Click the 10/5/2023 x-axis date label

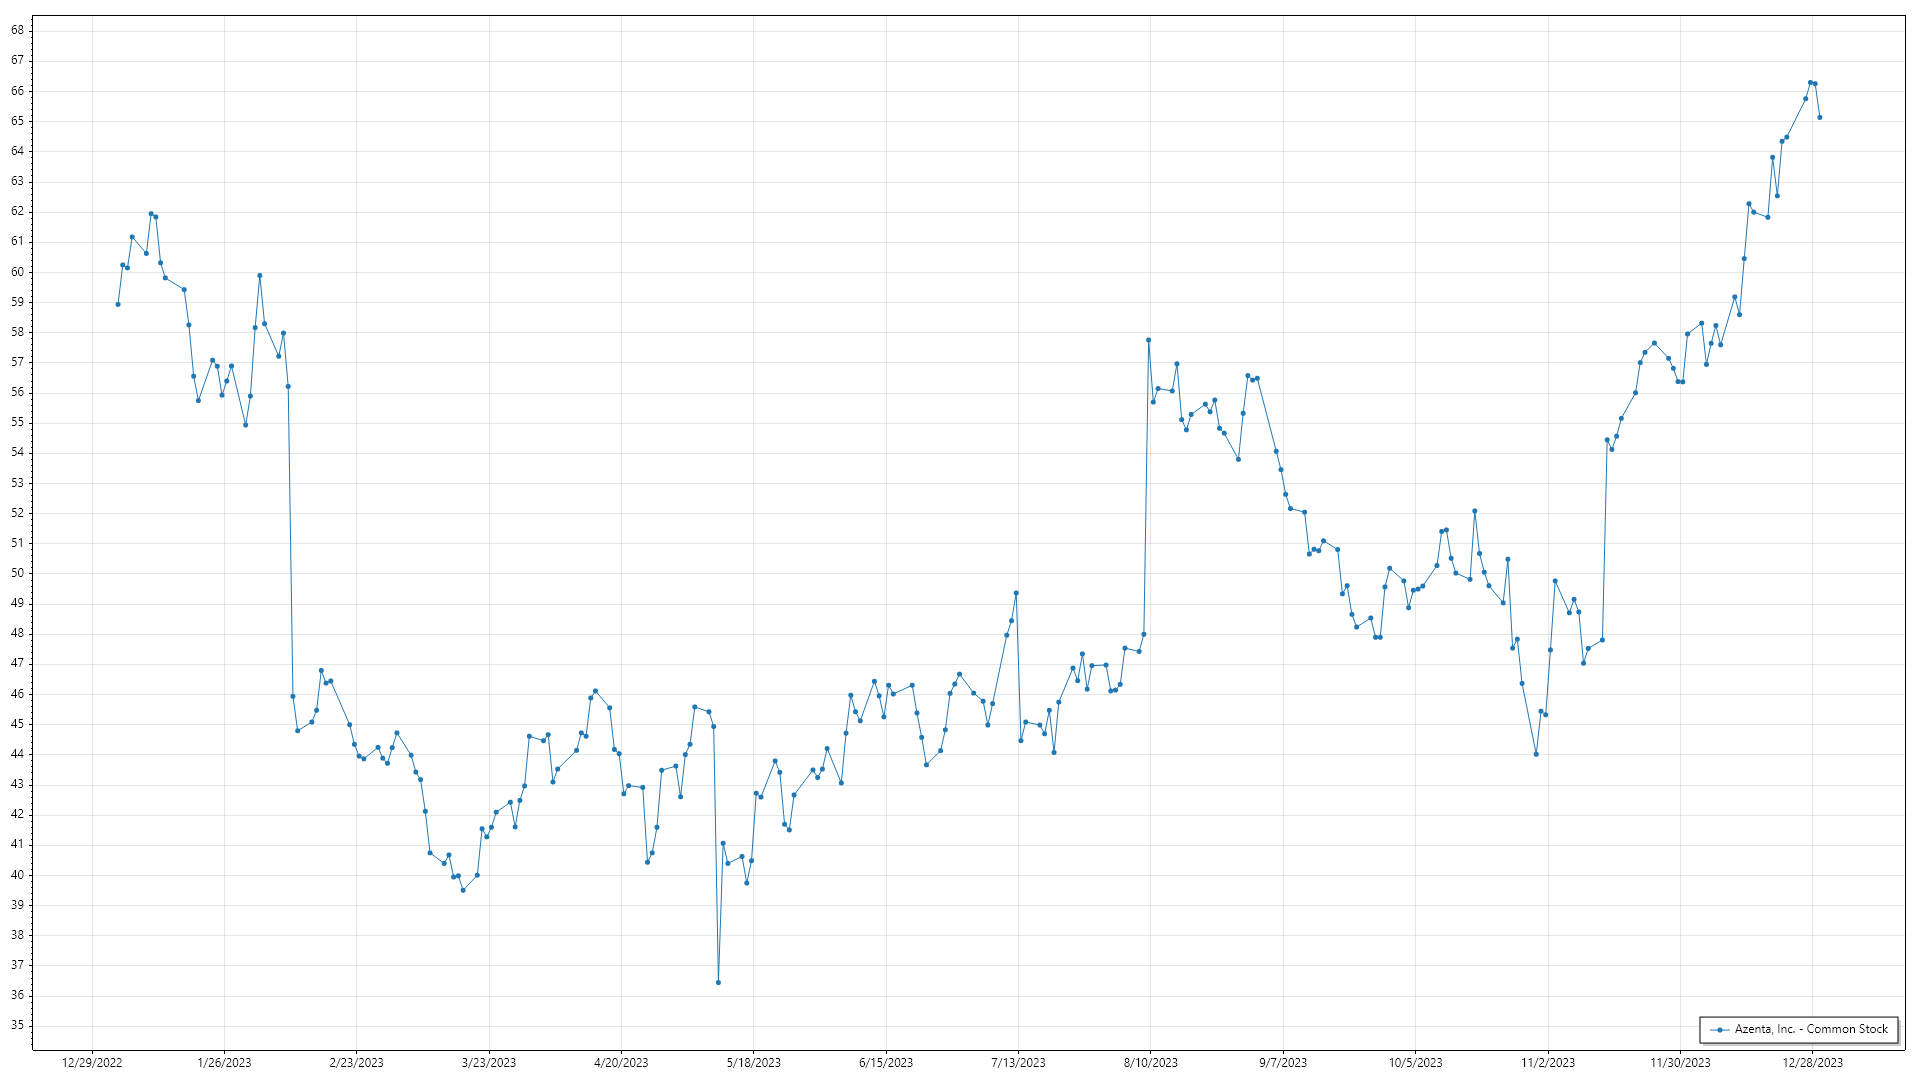click(x=1415, y=1062)
